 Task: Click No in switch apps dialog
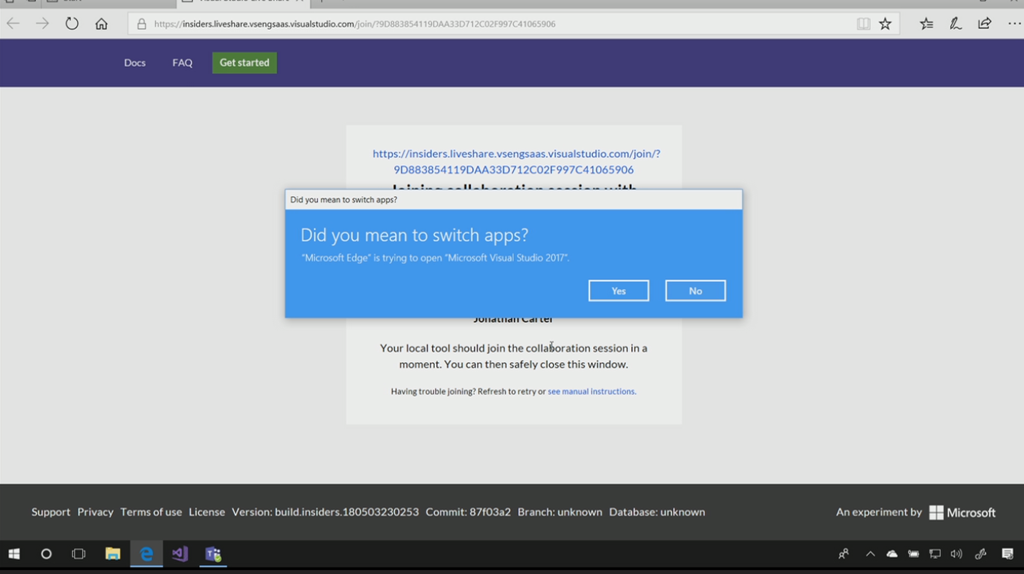point(696,291)
